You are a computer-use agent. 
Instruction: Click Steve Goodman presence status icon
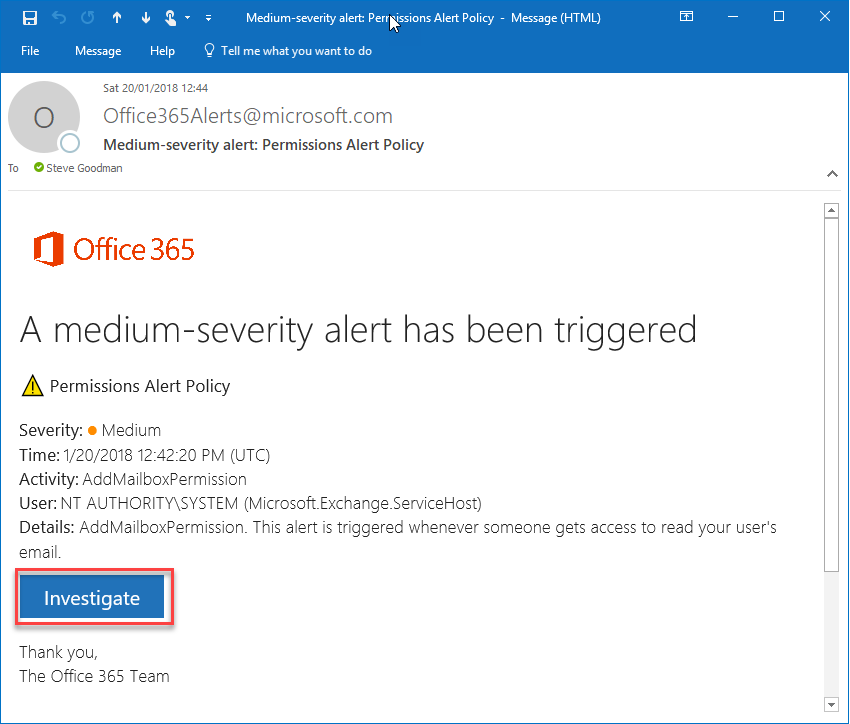(x=39, y=168)
